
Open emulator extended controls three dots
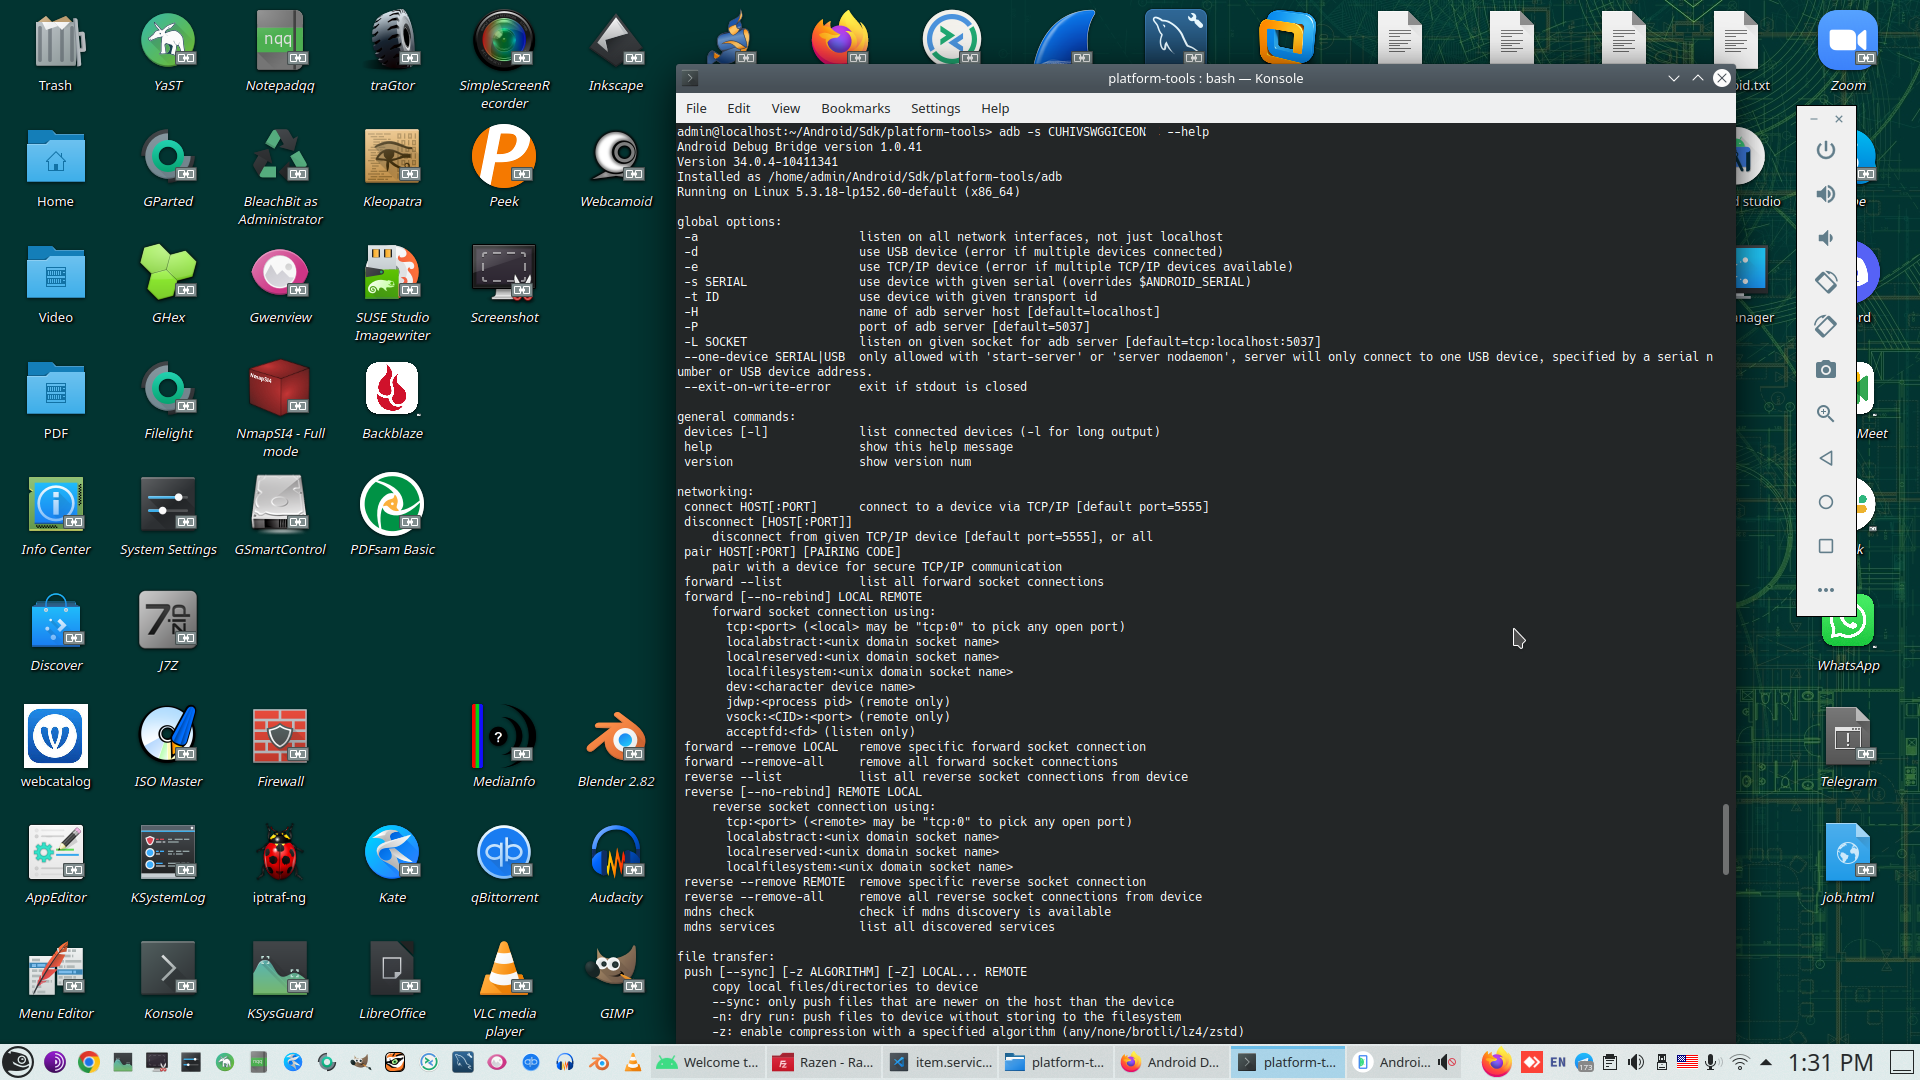click(1825, 590)
